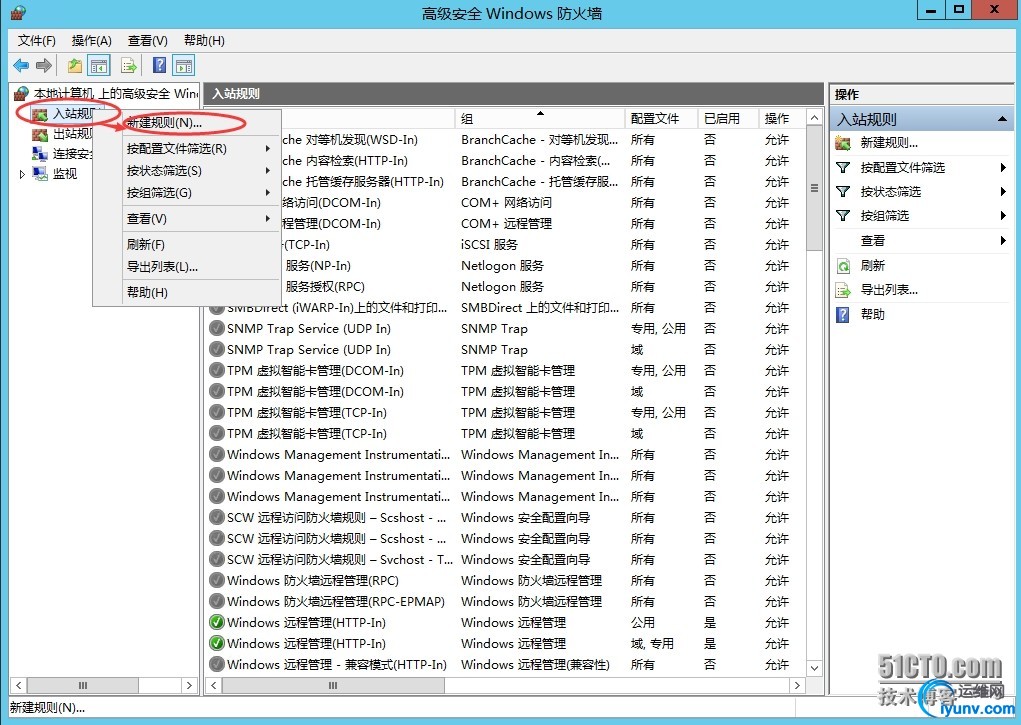The image size is (1021, 725).
Task: Click gray icon of Windows 防火墙远程管理(RPC) rule
Action: click(216, 580)
